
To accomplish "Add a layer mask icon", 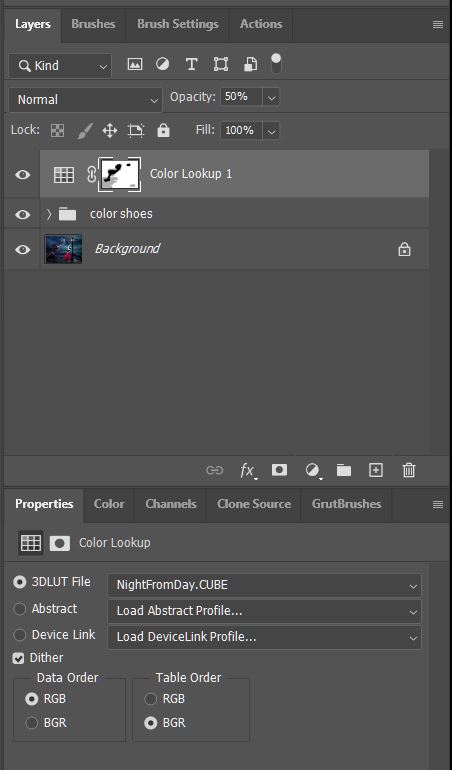I will [x=280, y=470].
